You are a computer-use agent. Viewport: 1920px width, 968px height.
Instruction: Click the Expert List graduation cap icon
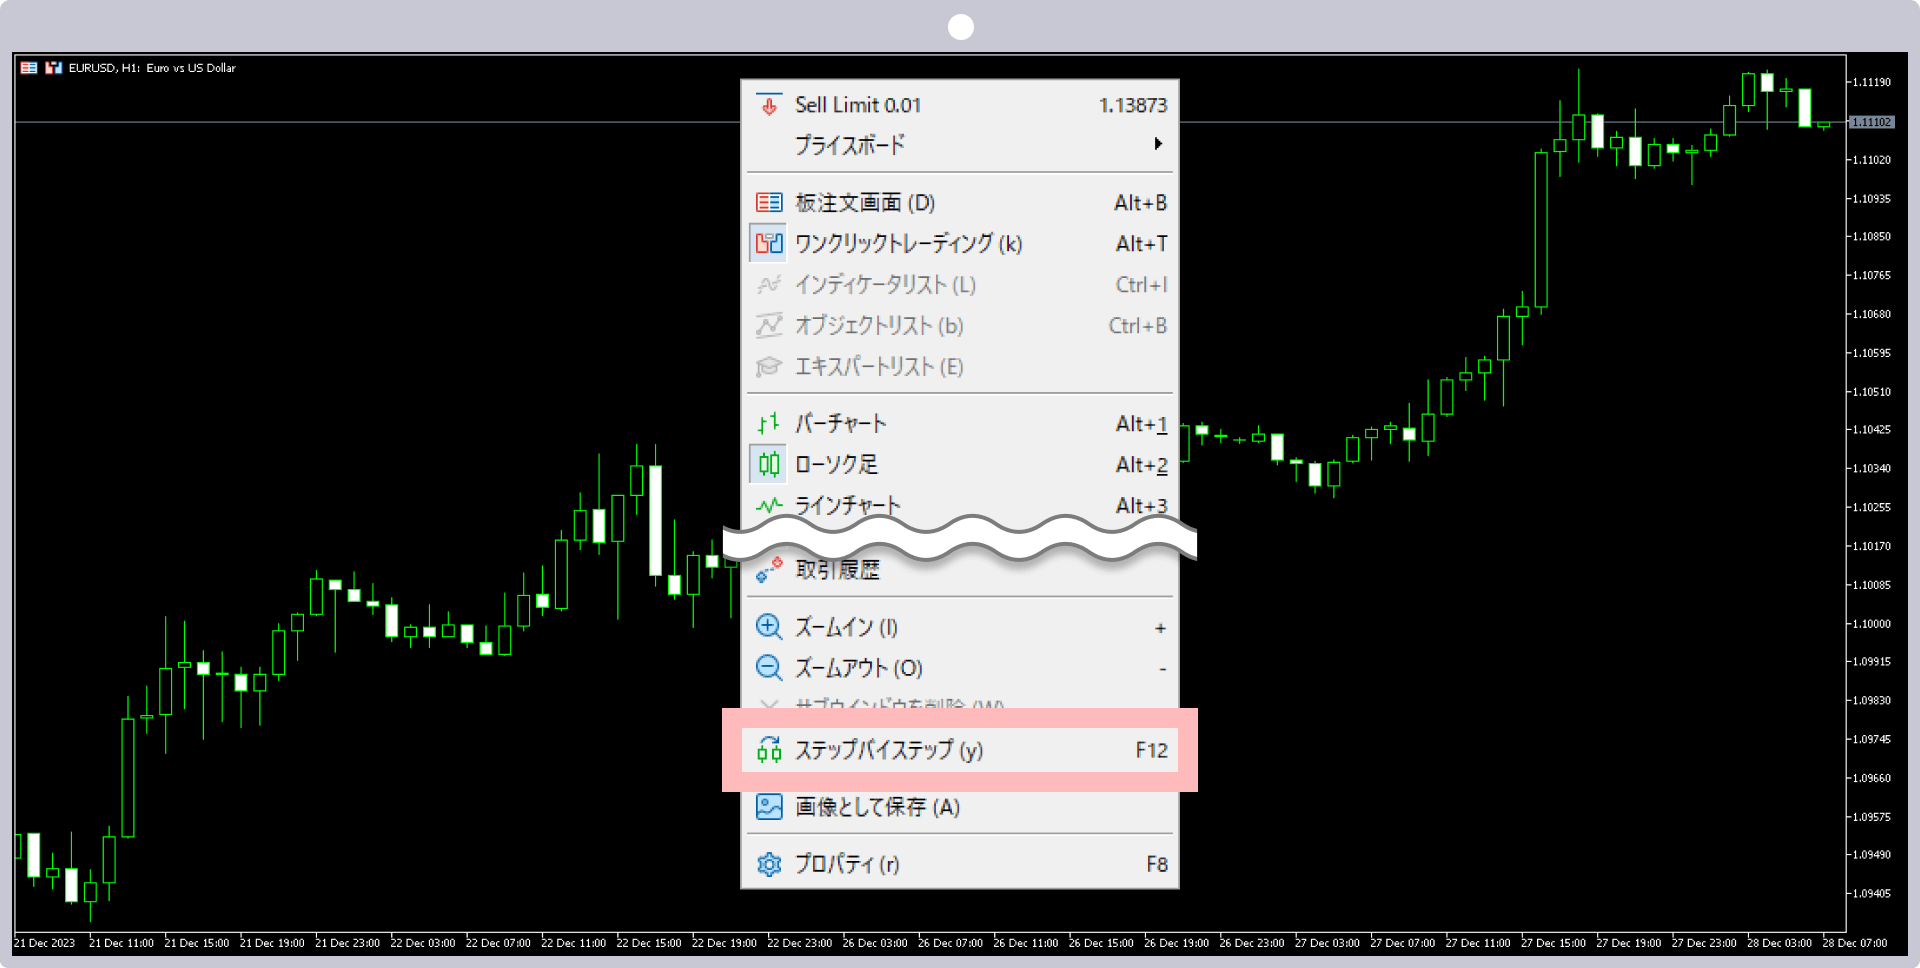click(769, 367)
